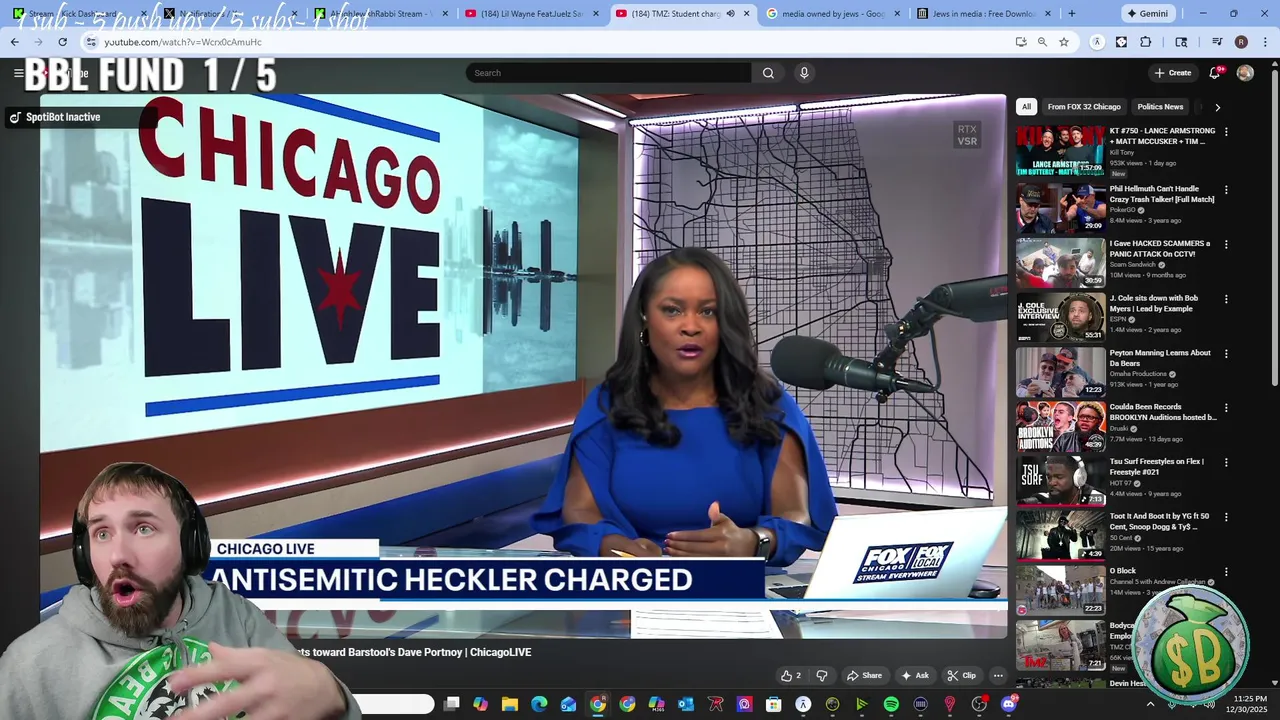1280x720 pixels.
Task: Open options for KT #750 Lance Armstrong video
Action: click(1226, 132)
